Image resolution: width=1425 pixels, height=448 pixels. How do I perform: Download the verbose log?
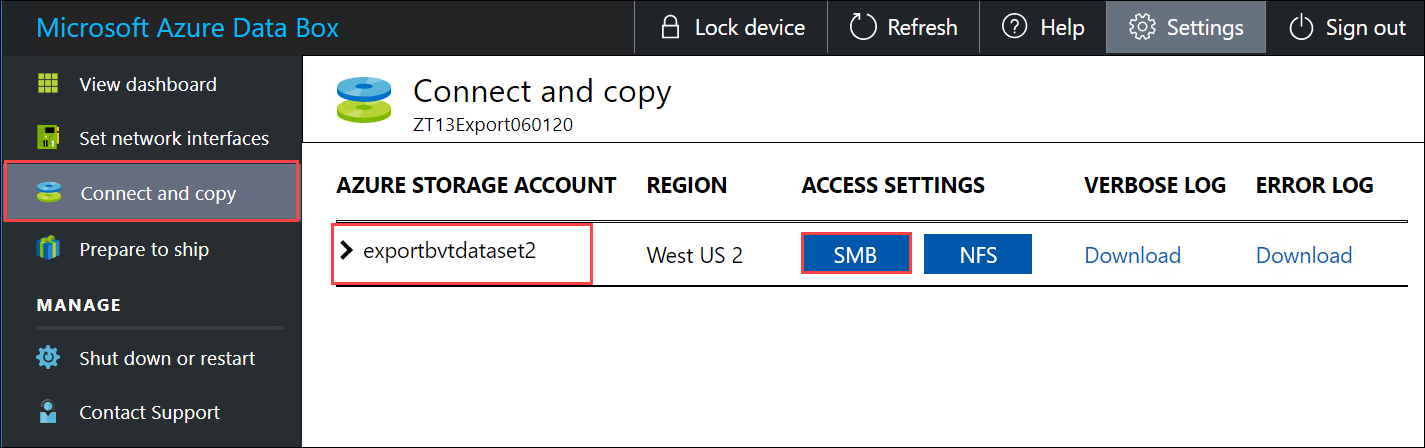(1132, 255)
